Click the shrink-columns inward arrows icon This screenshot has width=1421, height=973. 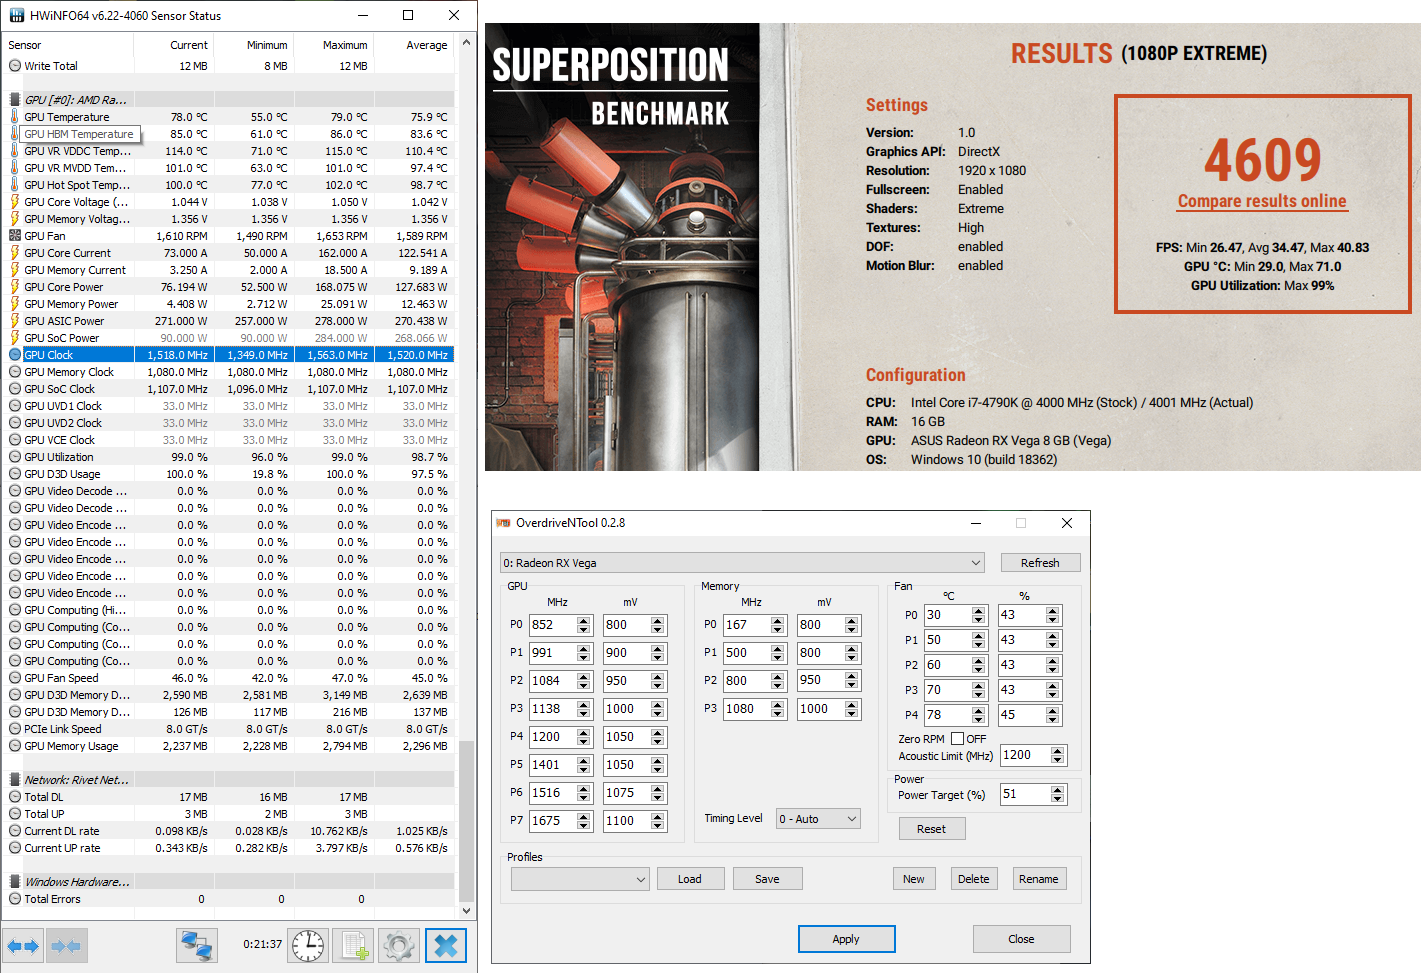pos(66,945)
